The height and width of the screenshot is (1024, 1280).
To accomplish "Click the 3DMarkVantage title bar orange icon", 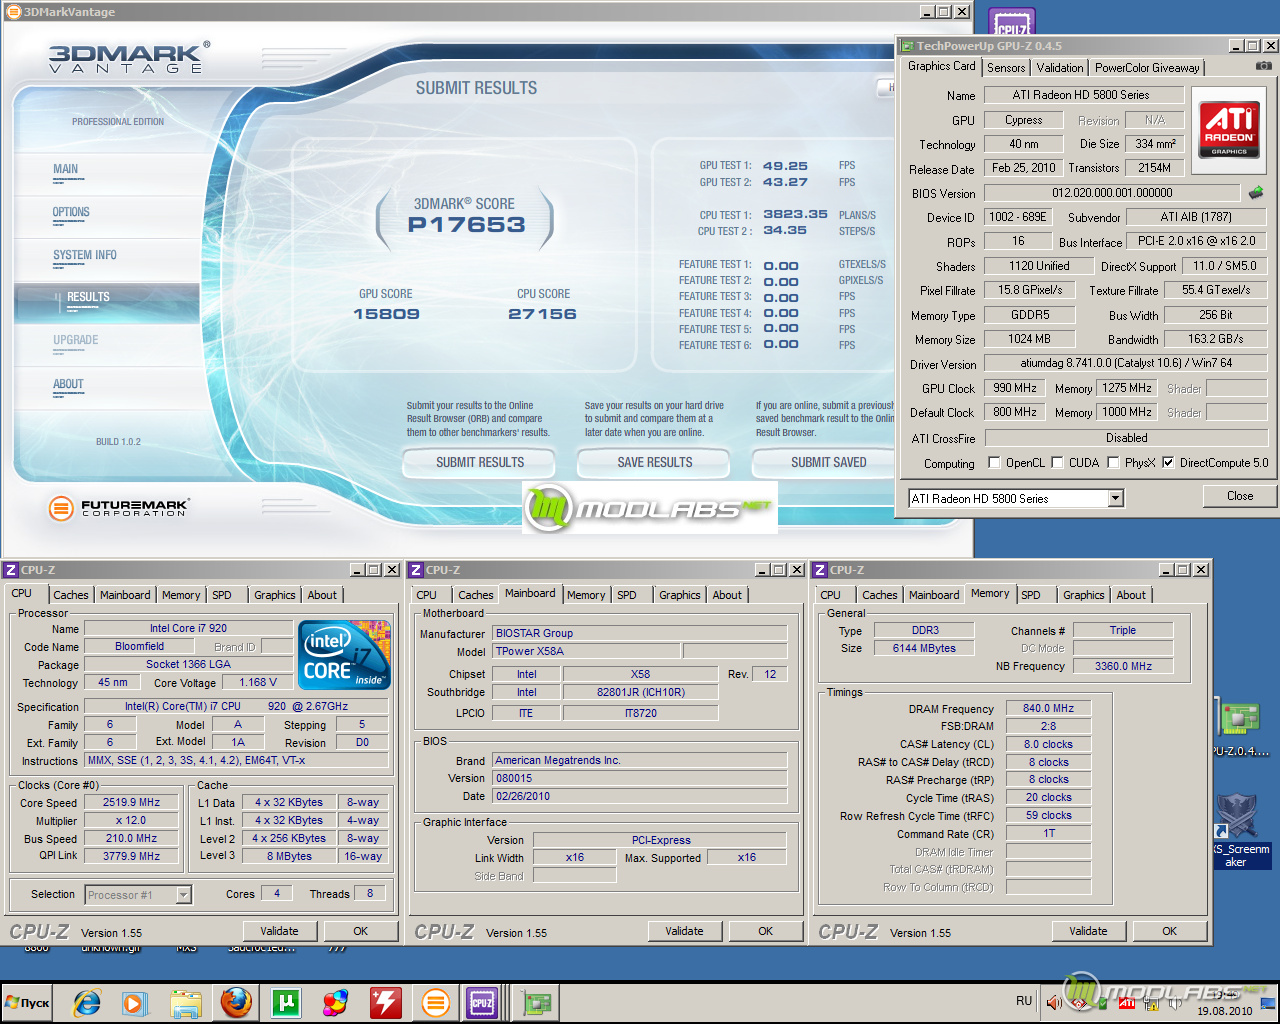I will tap(13, 12).
